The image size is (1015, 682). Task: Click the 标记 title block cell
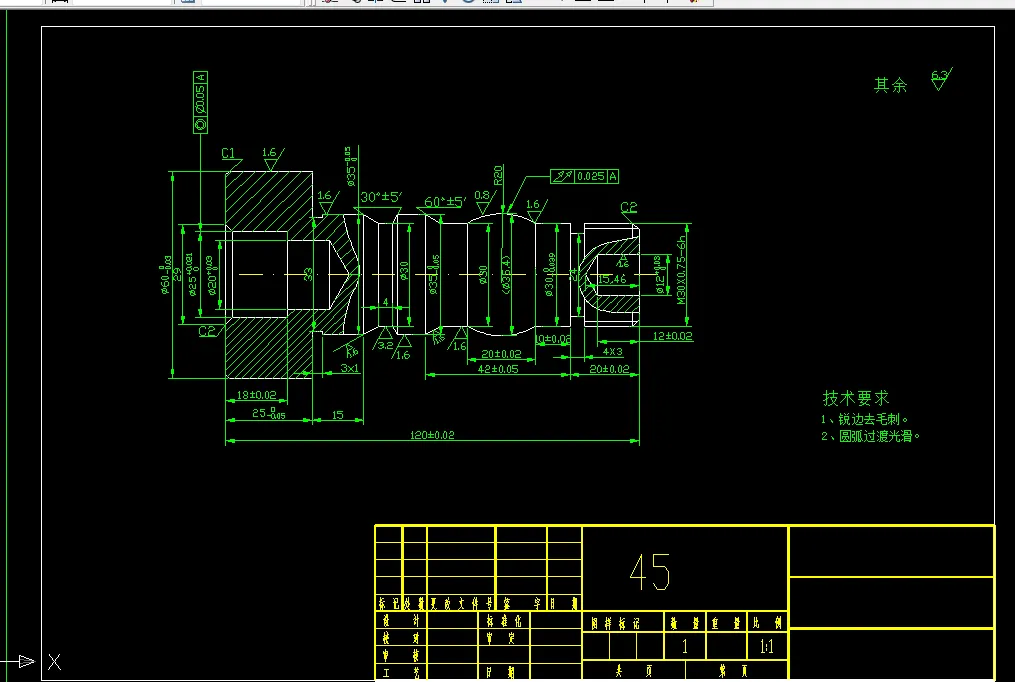(x=389, y=604)
